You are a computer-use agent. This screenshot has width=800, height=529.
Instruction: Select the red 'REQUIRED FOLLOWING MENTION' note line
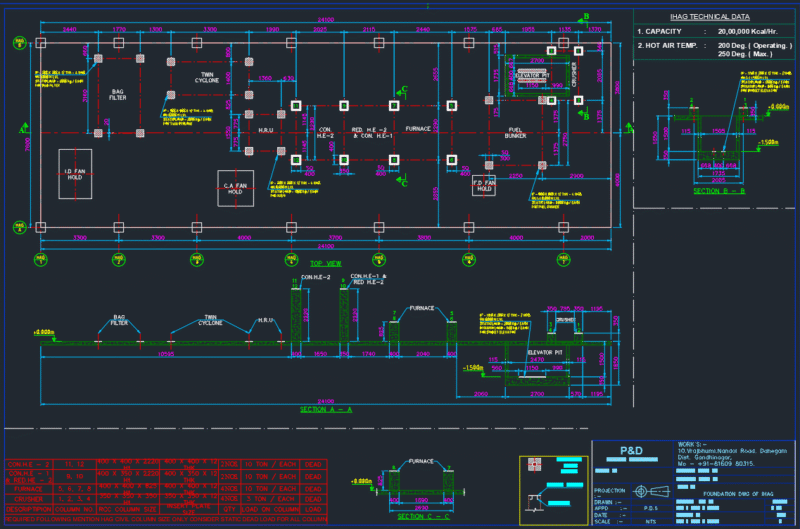166,519
